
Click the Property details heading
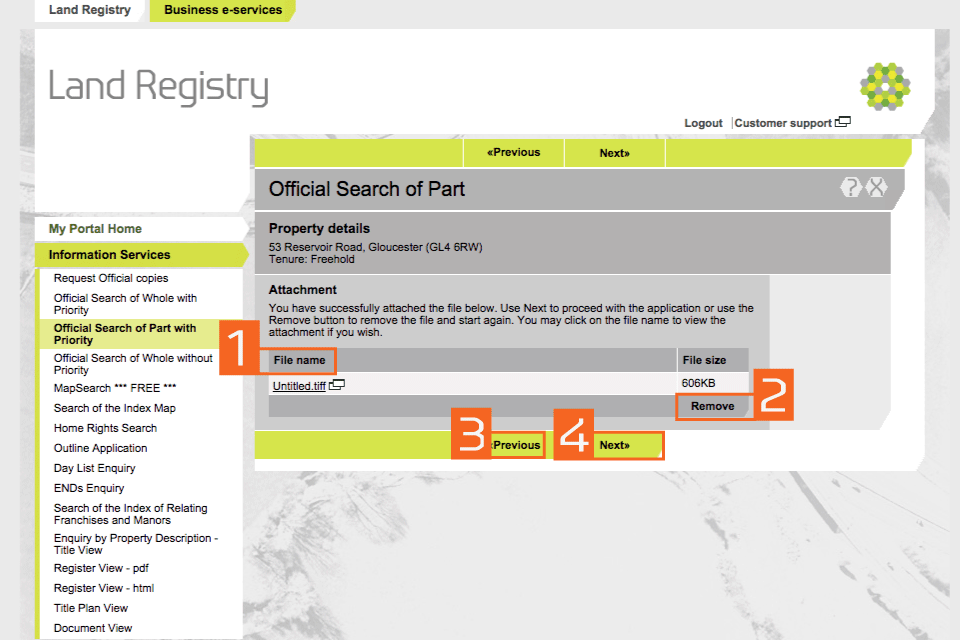(319, 228)
